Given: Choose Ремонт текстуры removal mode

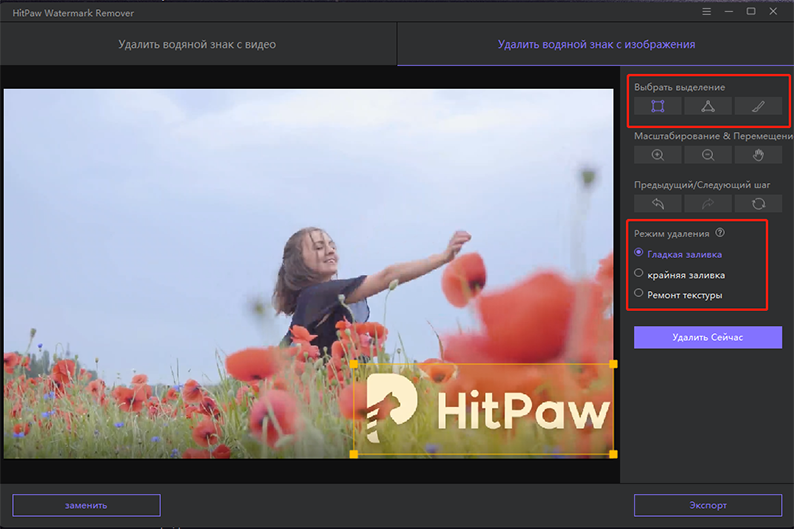Looking at the screenshot, I should pos(678,295).
